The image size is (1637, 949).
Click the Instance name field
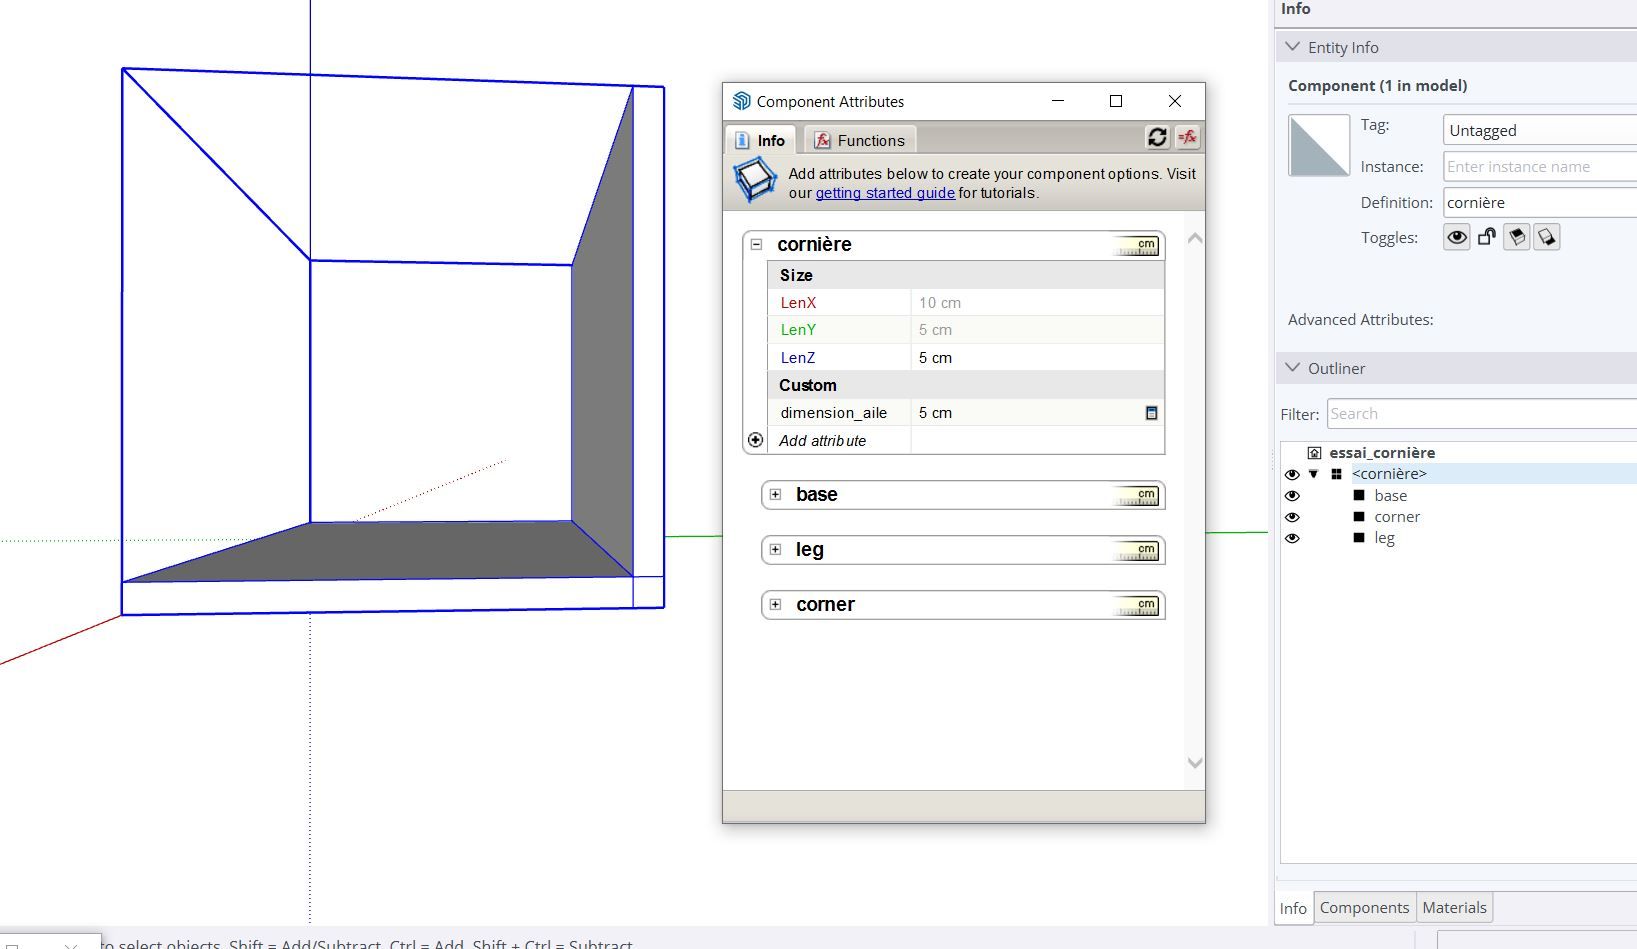1540,167
